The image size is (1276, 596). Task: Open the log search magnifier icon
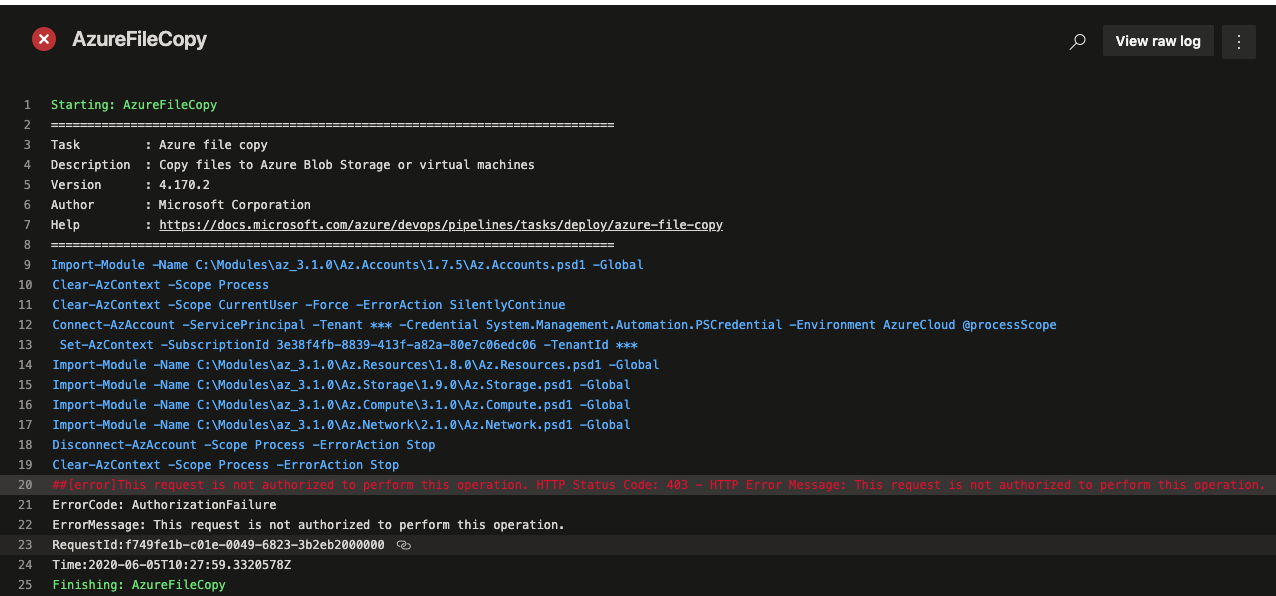point(1077,42)
